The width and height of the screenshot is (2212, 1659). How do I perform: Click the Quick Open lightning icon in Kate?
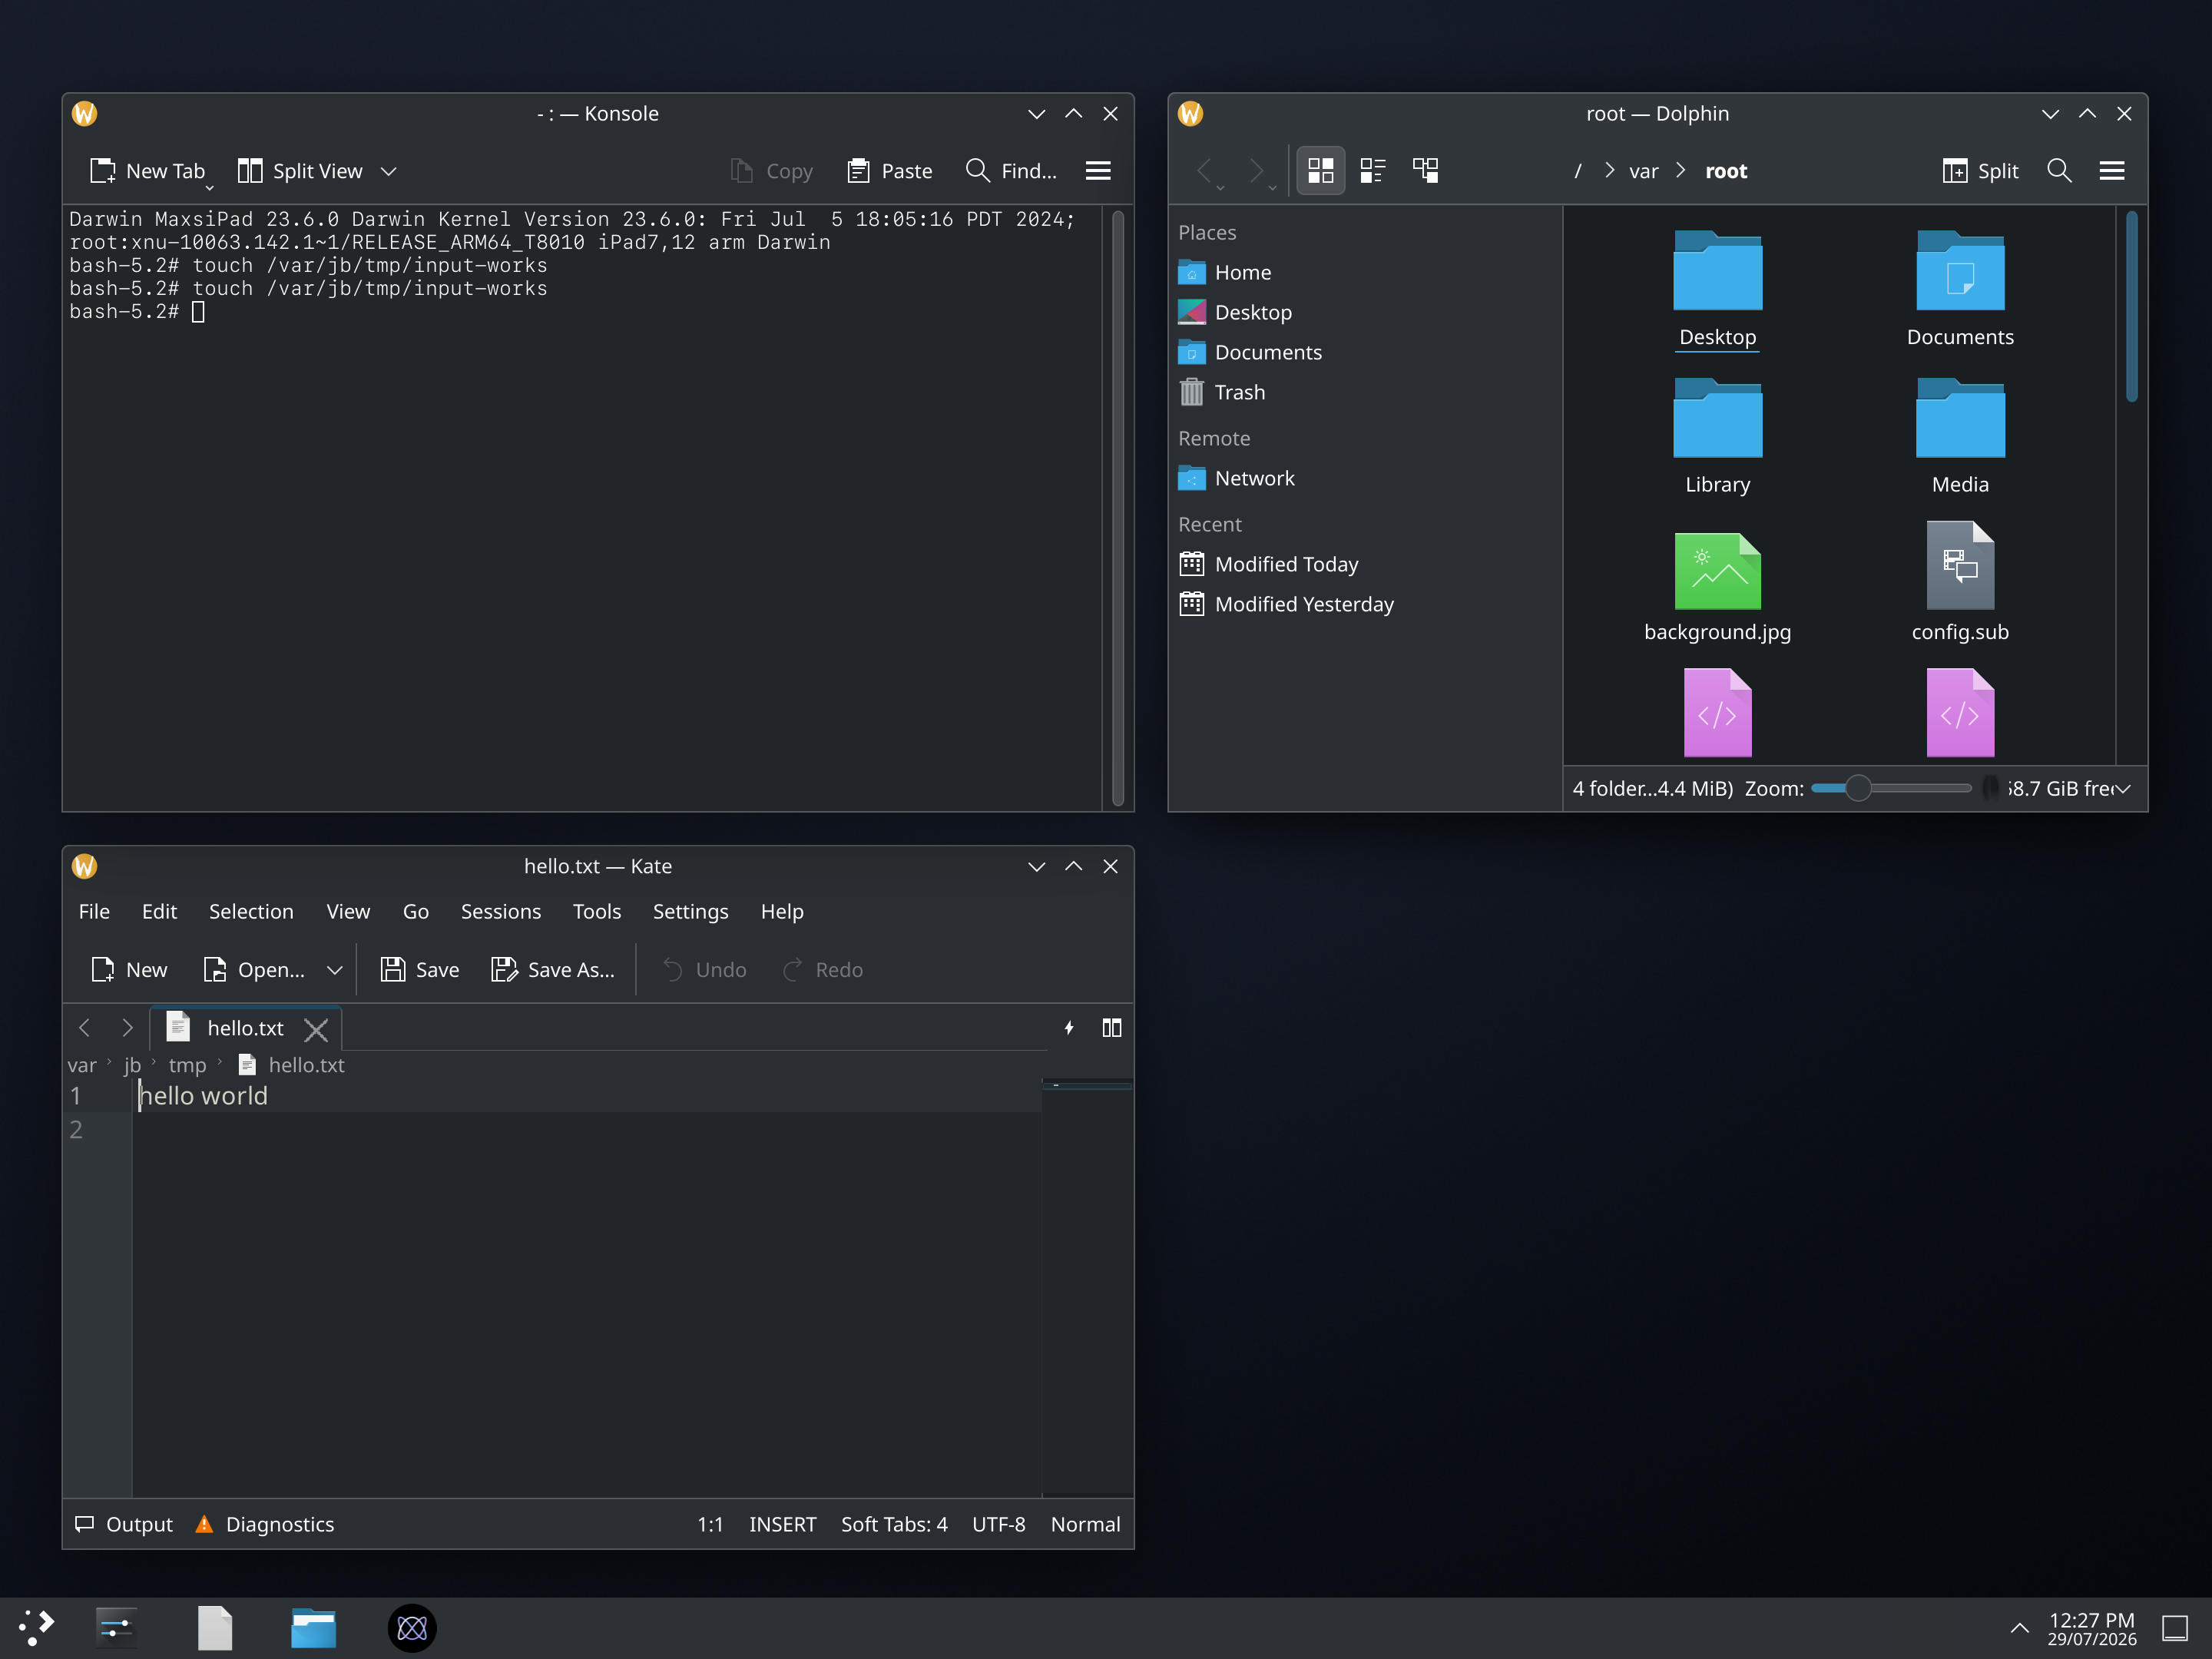point(1069,1027)
